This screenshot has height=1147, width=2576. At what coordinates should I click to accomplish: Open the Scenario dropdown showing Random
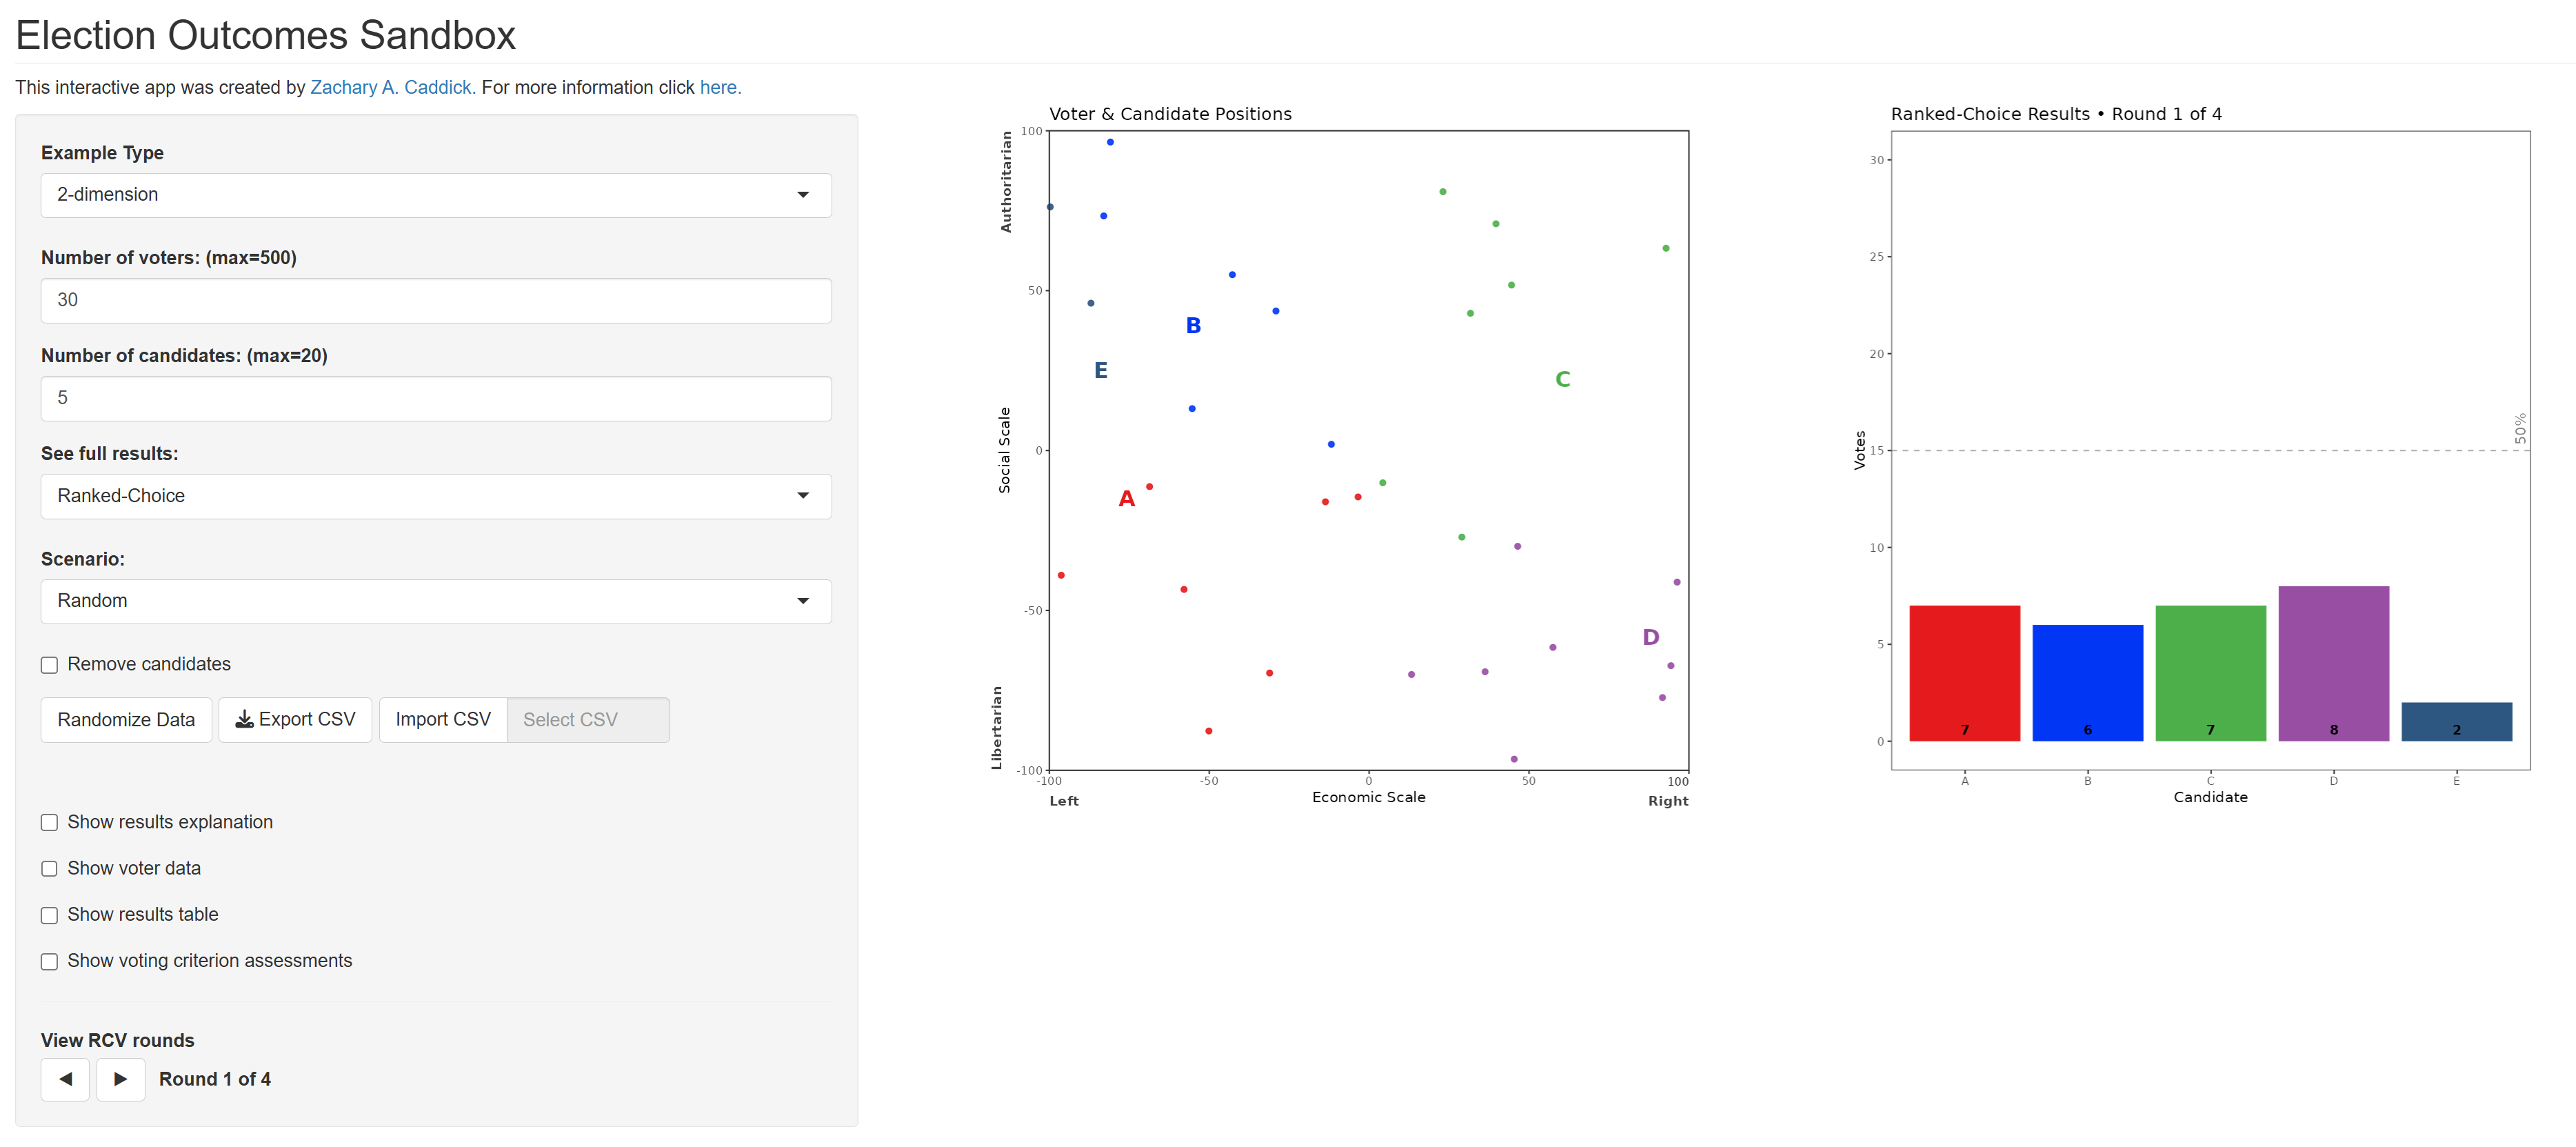pyautogui.click(x=435, y=601)
